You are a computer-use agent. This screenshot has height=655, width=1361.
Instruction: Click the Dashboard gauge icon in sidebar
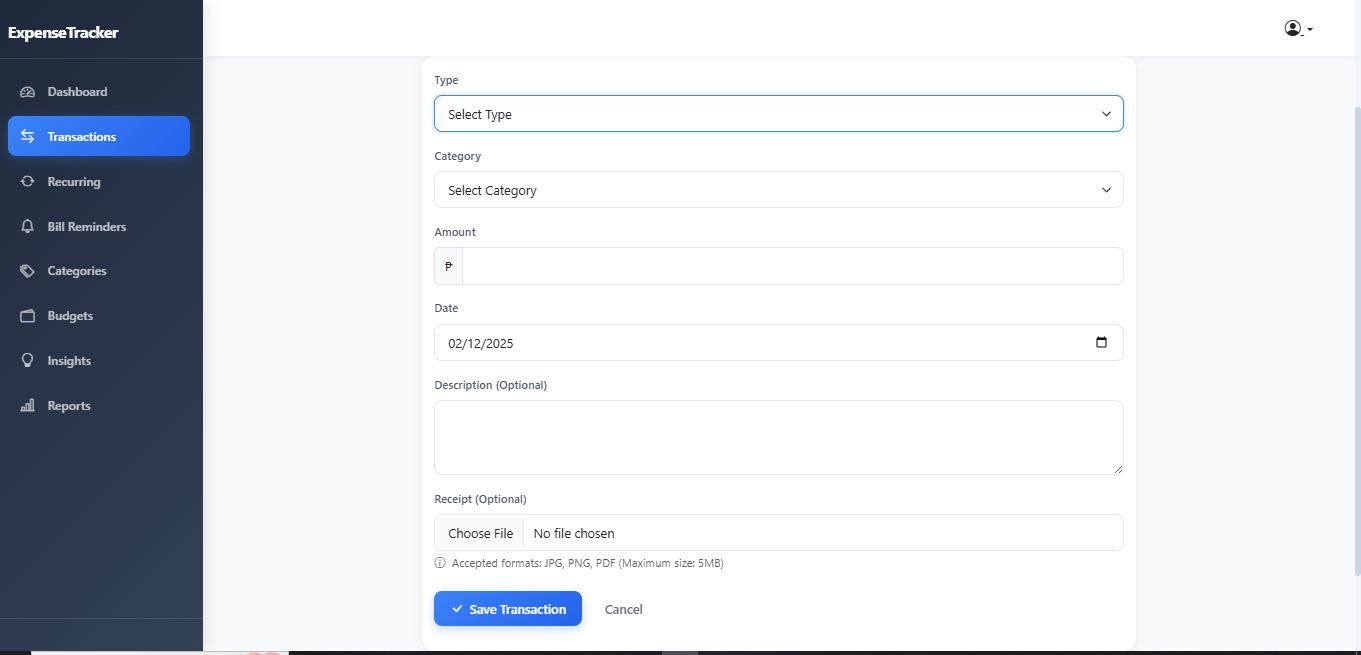[27, 92]
